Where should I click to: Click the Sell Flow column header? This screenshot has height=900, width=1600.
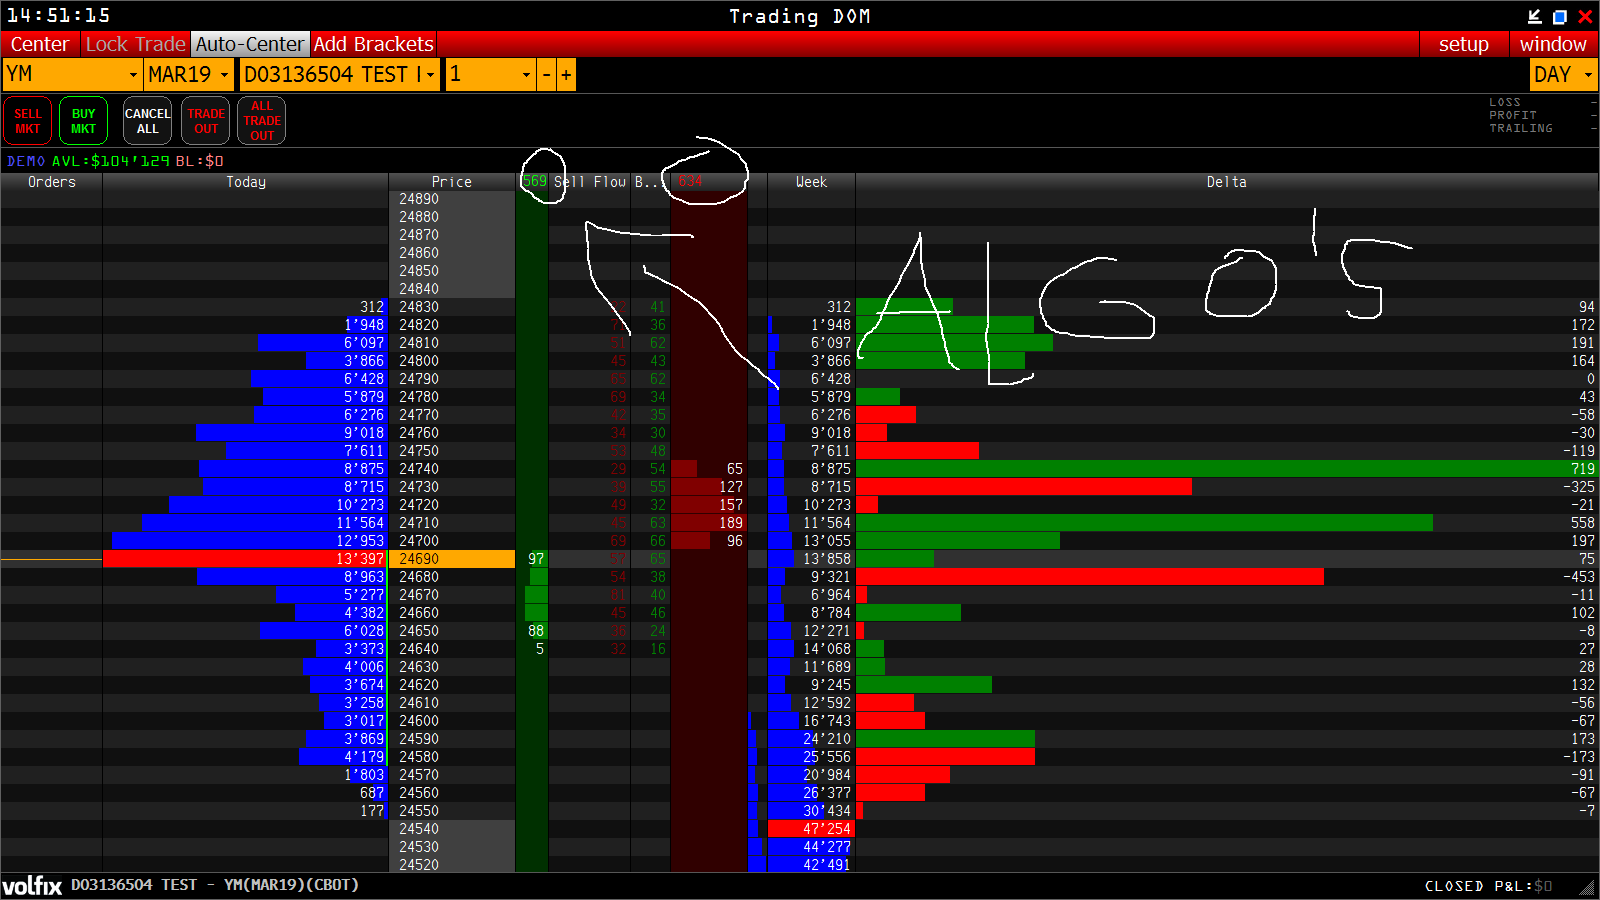590,182
